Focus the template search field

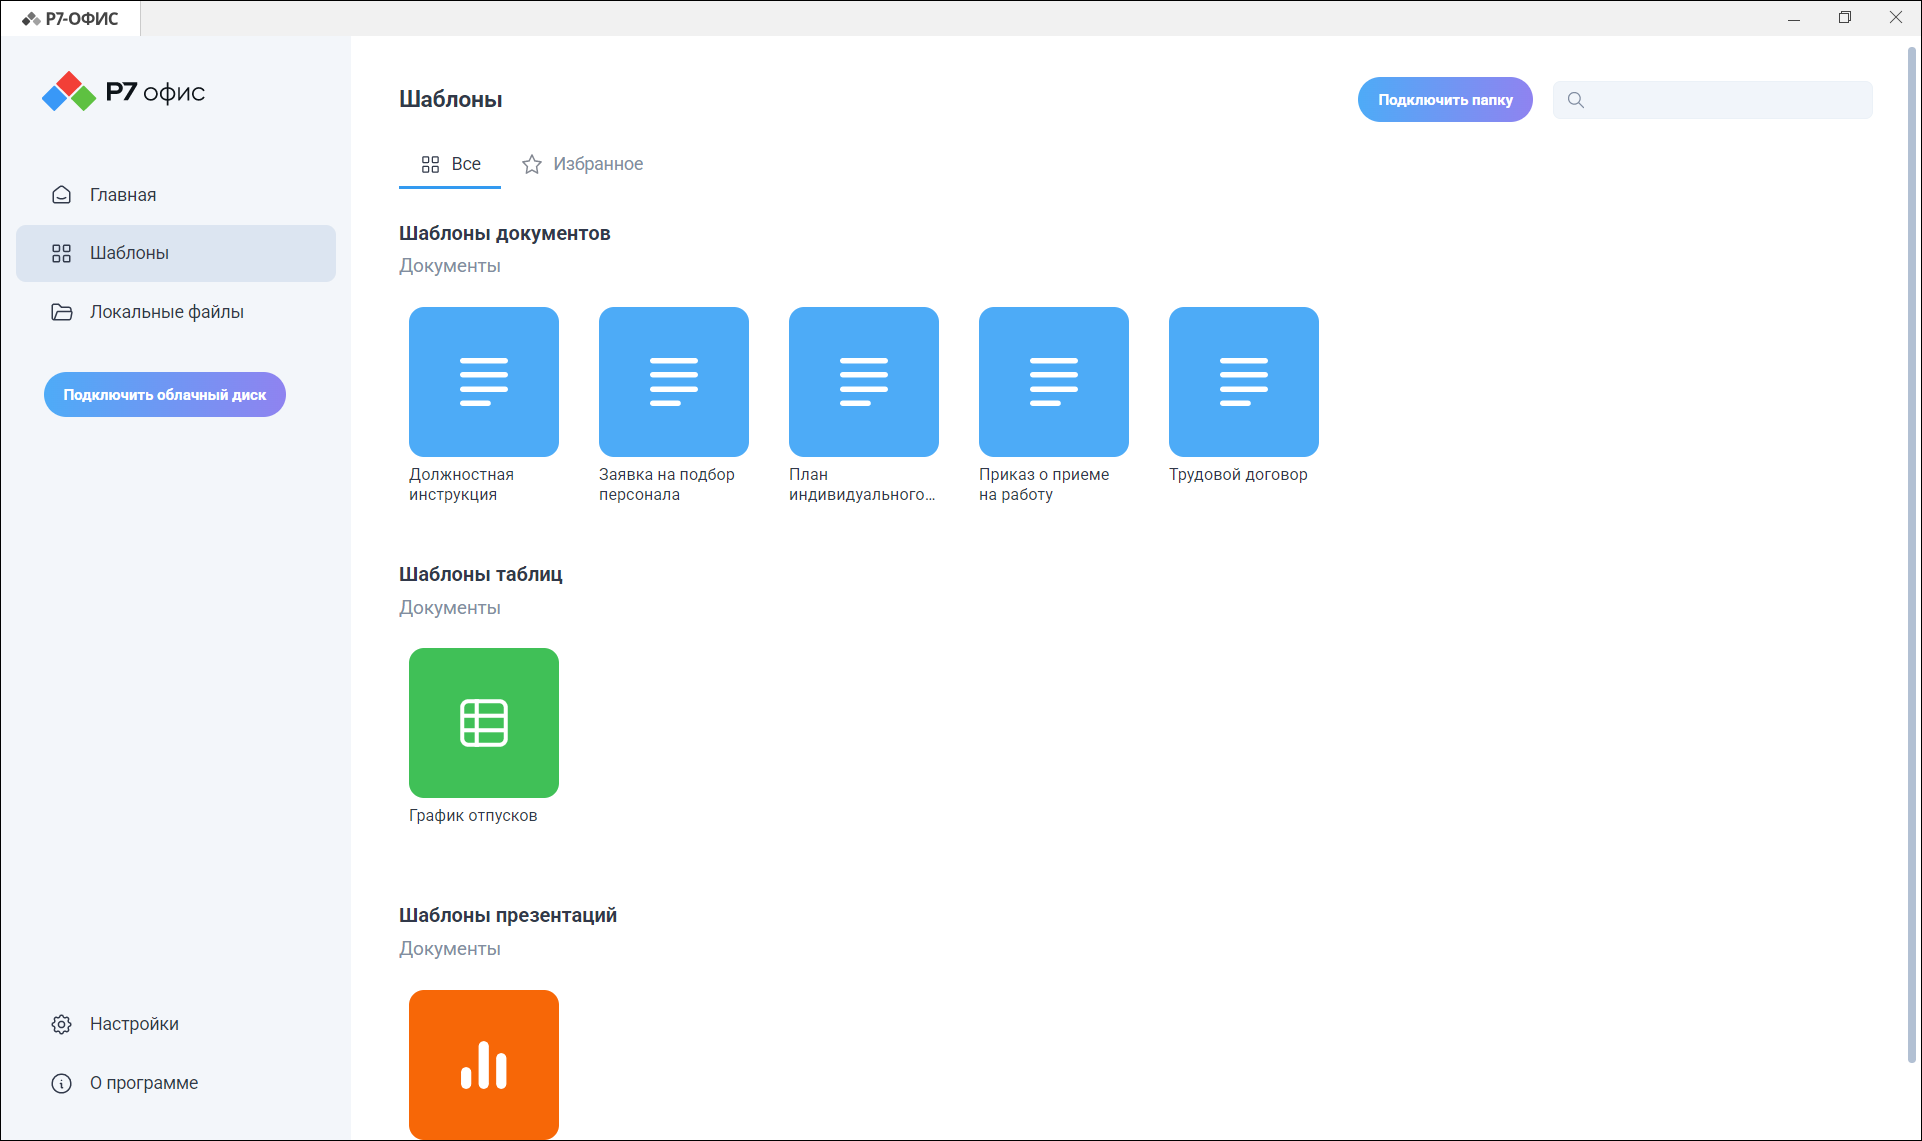coord(1713,100)
